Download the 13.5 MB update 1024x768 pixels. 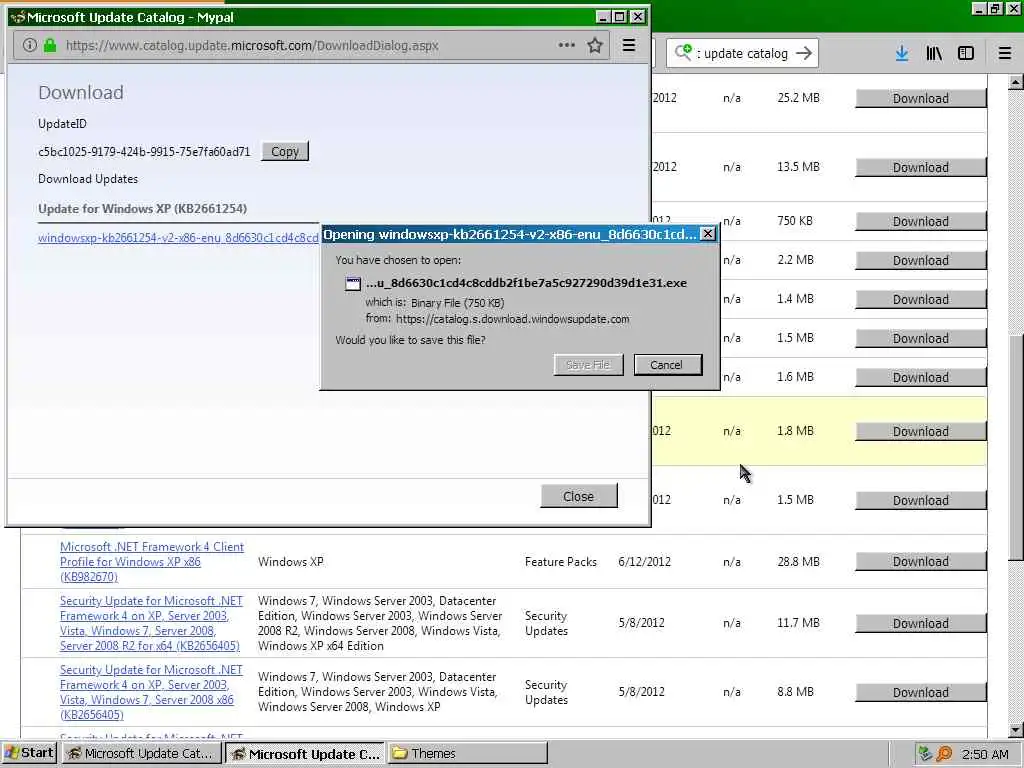(920, 168)
